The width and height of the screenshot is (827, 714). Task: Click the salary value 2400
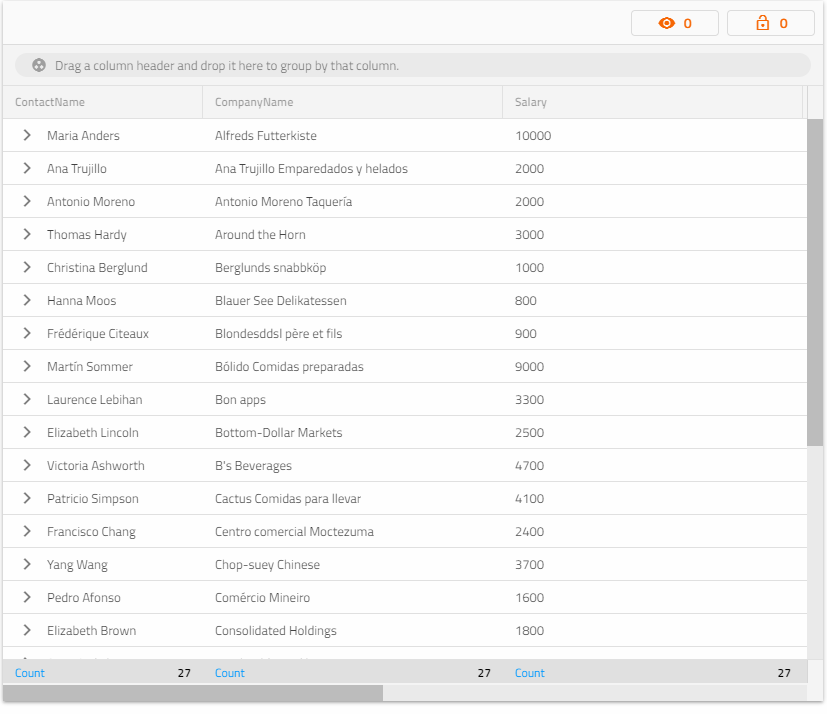click(x=529, y=531)
